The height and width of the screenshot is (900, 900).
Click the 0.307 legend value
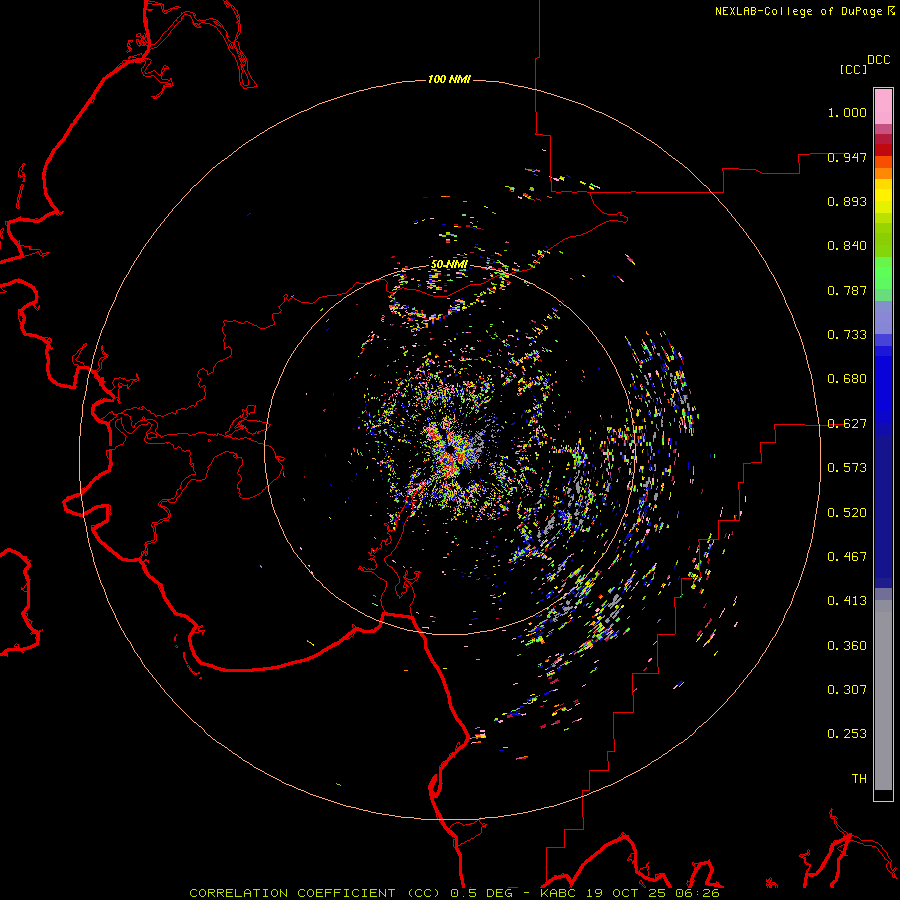[847, 690]
